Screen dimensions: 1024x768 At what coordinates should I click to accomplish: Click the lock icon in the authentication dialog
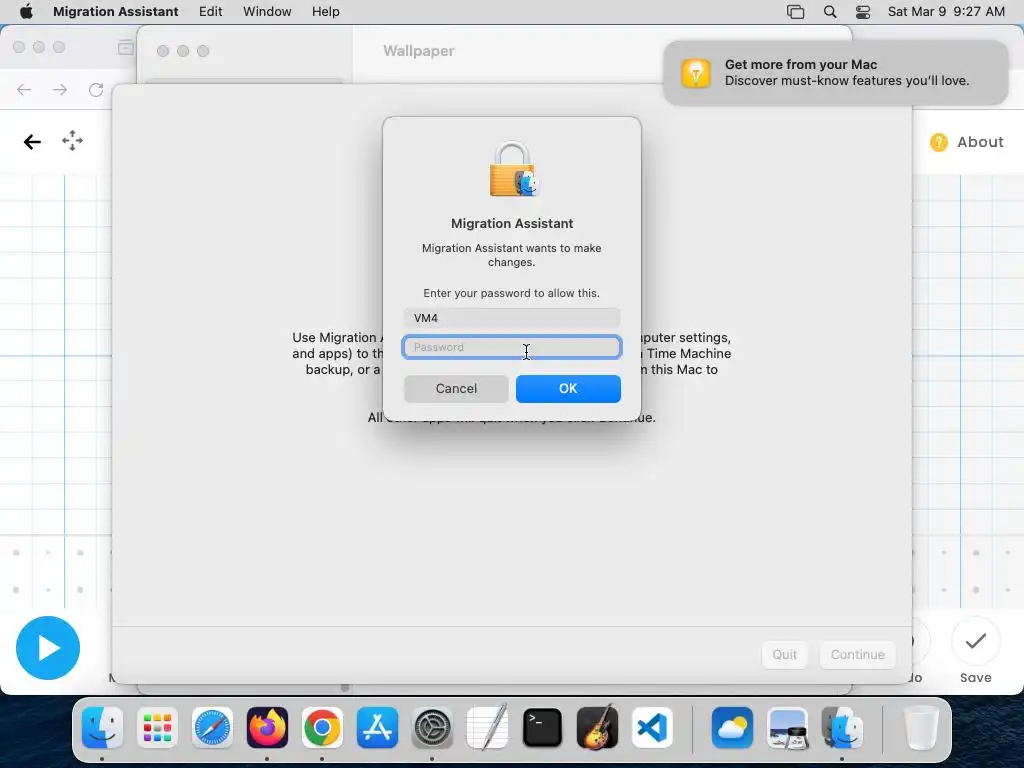click(512, 169)
